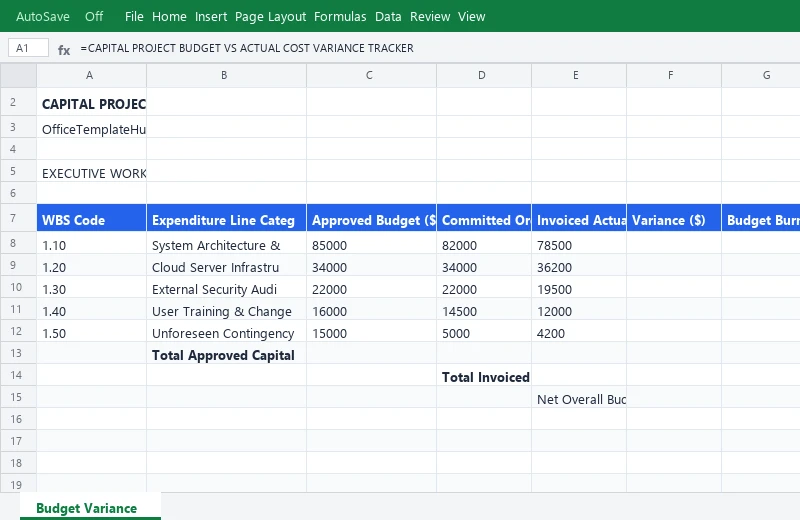Click WBS code 1.20 cell
The height and width of the screenshot is (520, 800).
(91, 265)
